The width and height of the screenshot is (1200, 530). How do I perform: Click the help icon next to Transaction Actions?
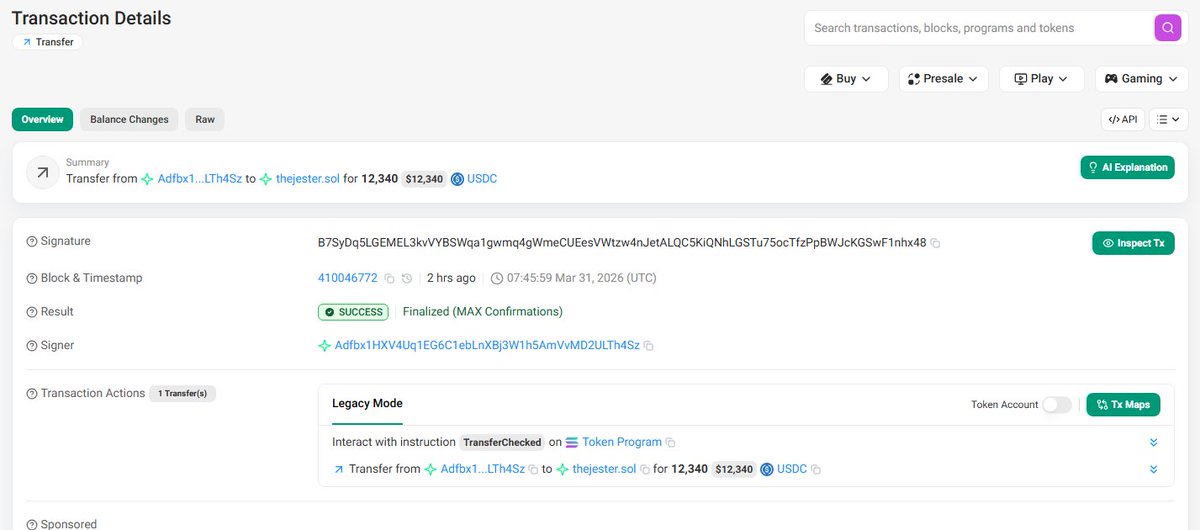point(32,394)
